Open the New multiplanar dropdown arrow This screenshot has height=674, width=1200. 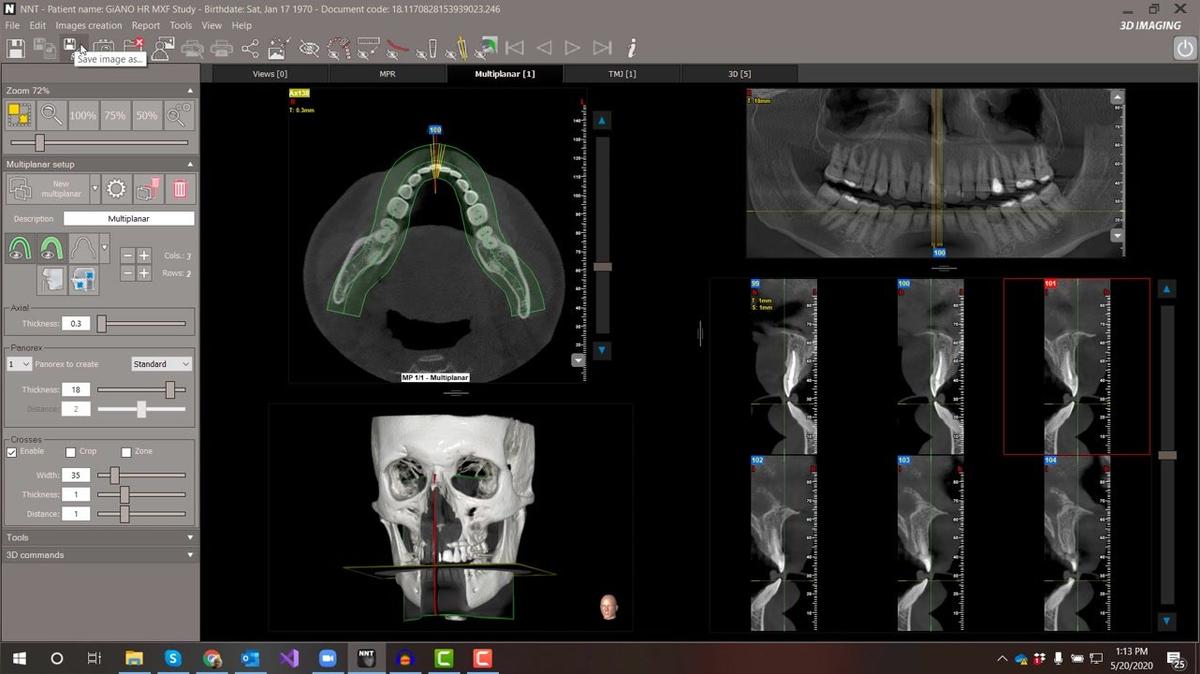[x=95, y=188]
